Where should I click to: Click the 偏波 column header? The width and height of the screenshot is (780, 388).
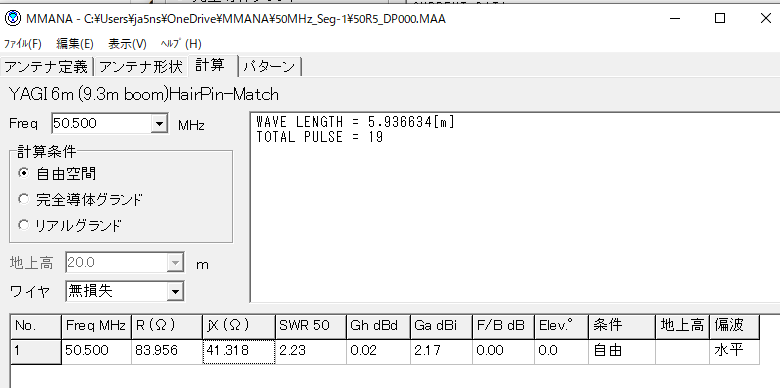735,326
